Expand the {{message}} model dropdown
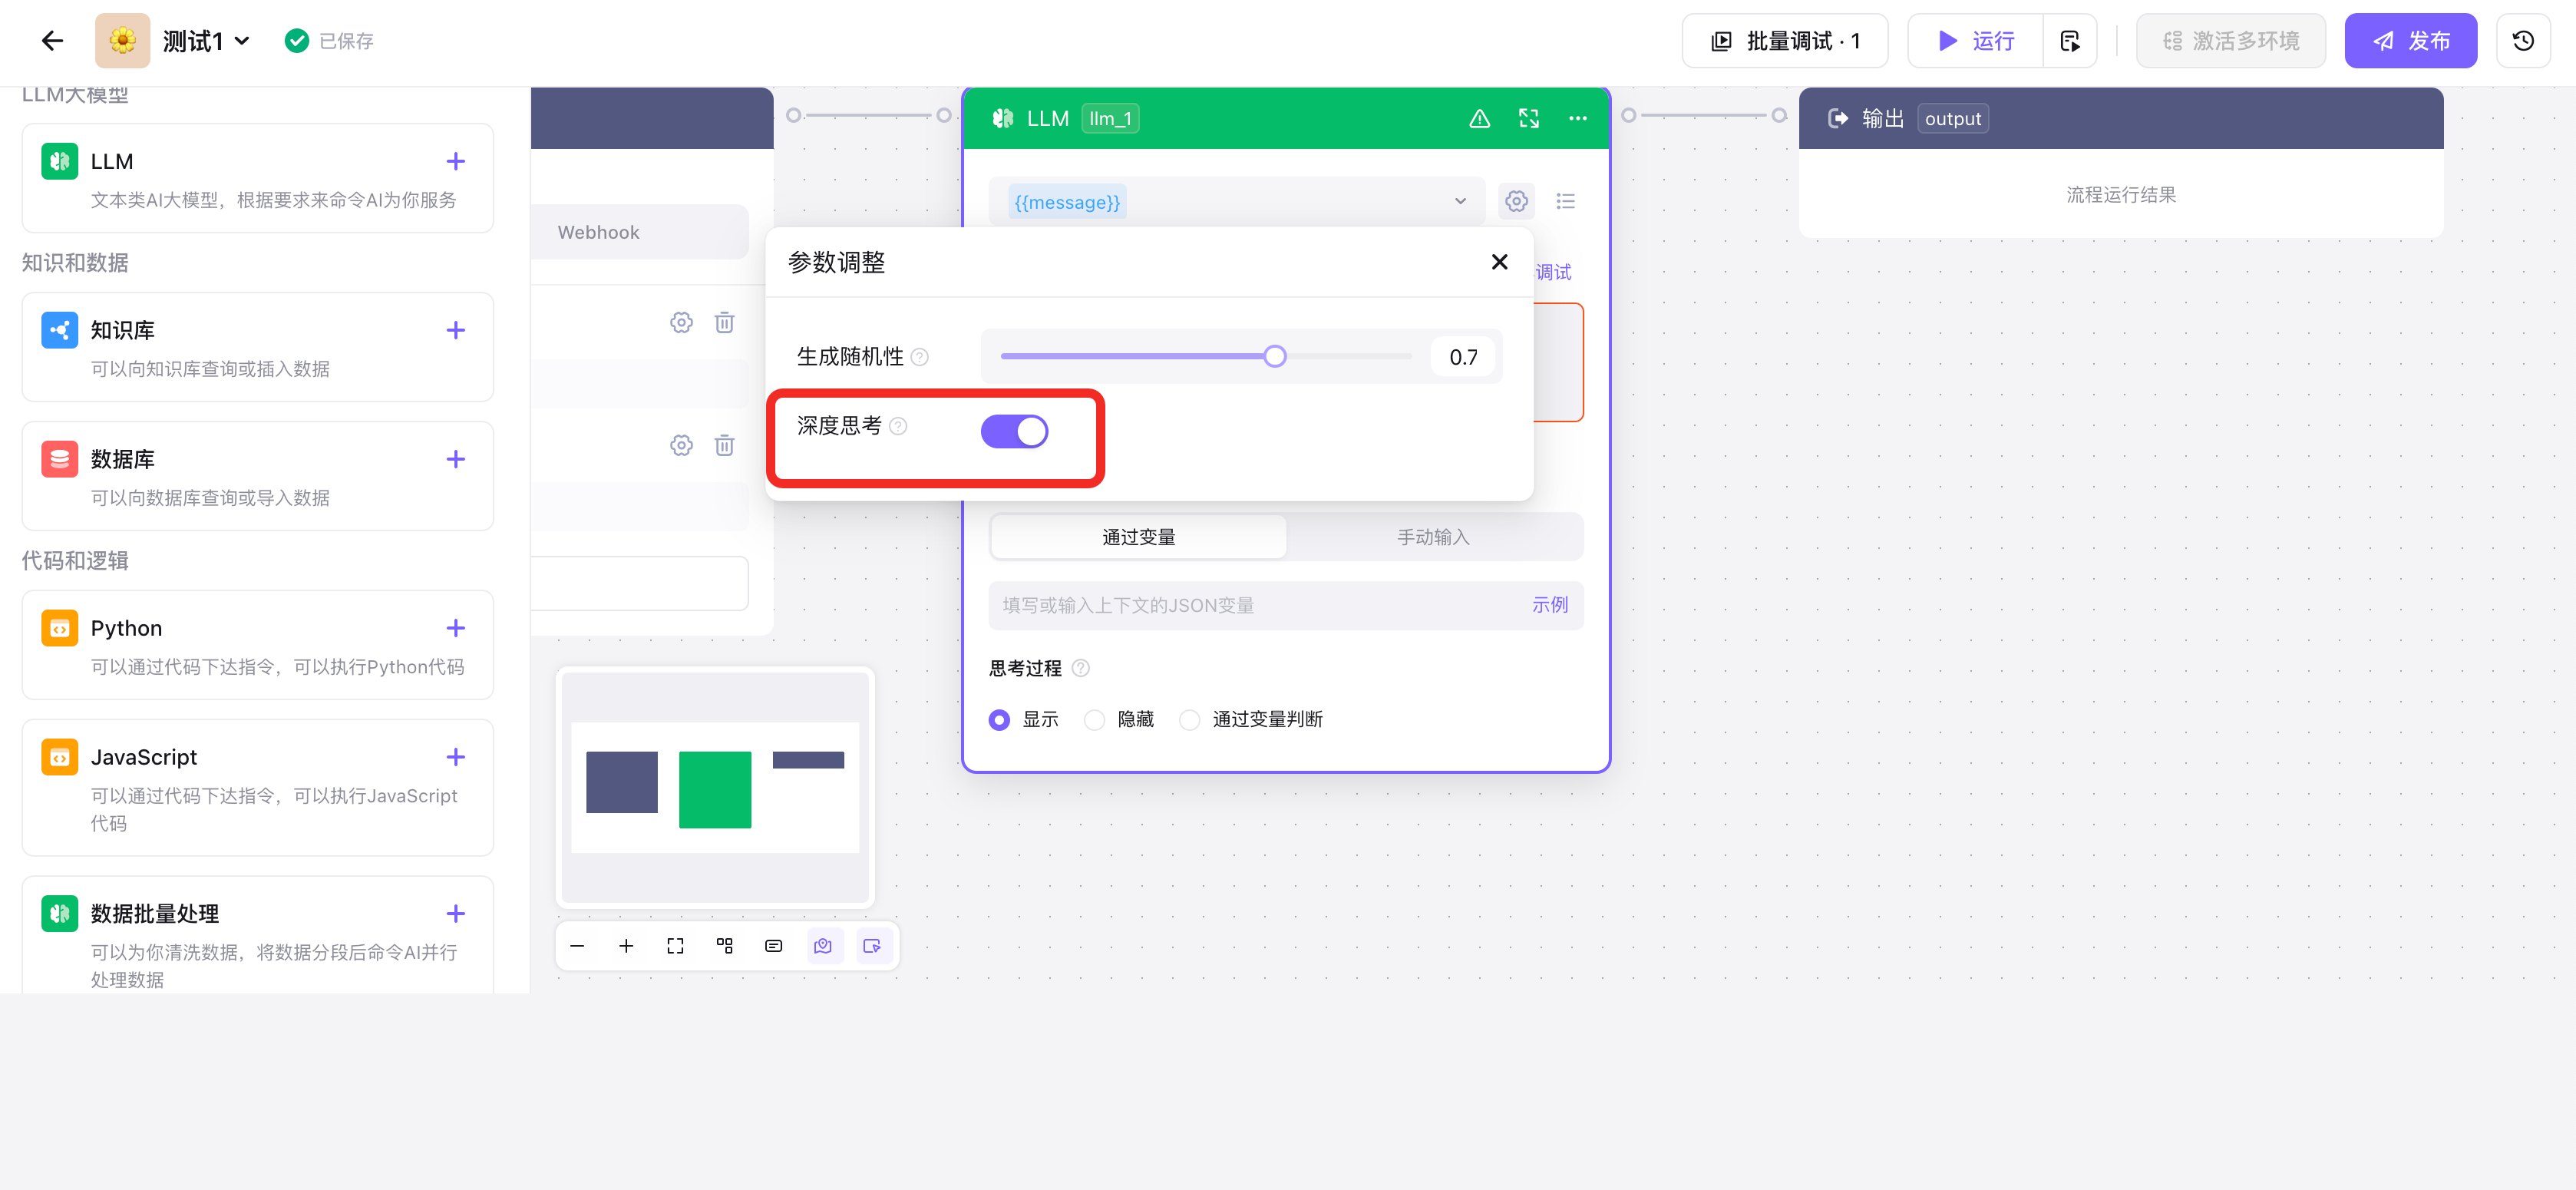The height and width of the screenshot is (1190, 2576). pos(1459,202)
